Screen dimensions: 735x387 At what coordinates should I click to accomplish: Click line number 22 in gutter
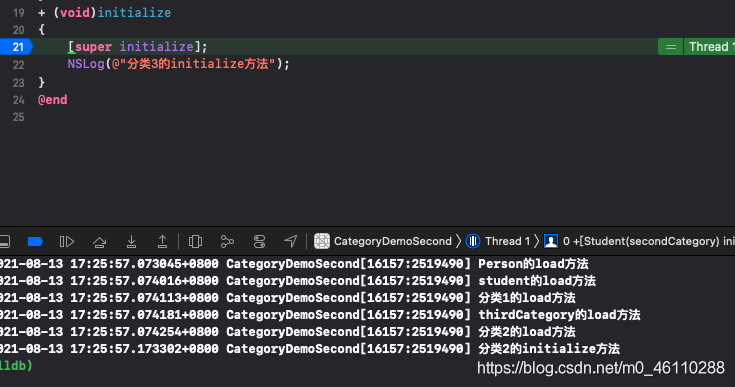tap(18, 65)
